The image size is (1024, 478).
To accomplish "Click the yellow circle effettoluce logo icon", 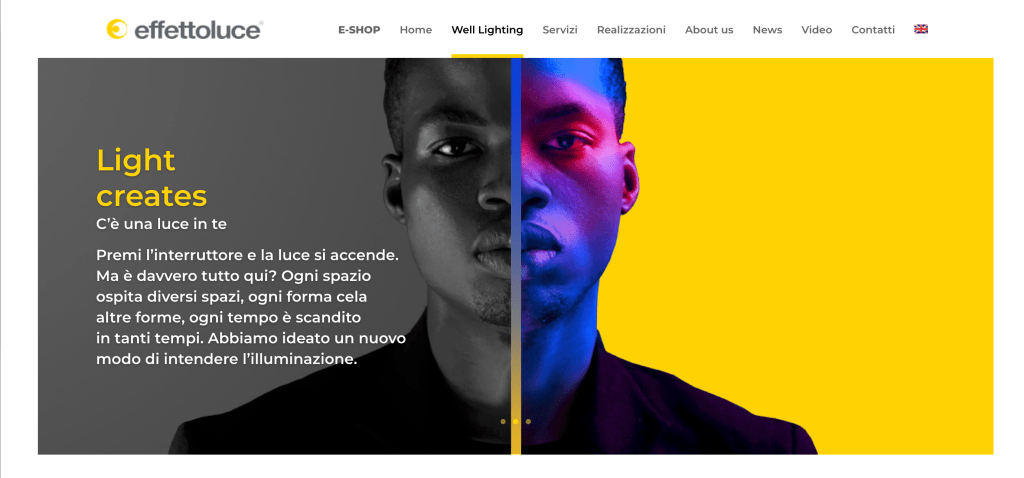I will click(117, 29).
